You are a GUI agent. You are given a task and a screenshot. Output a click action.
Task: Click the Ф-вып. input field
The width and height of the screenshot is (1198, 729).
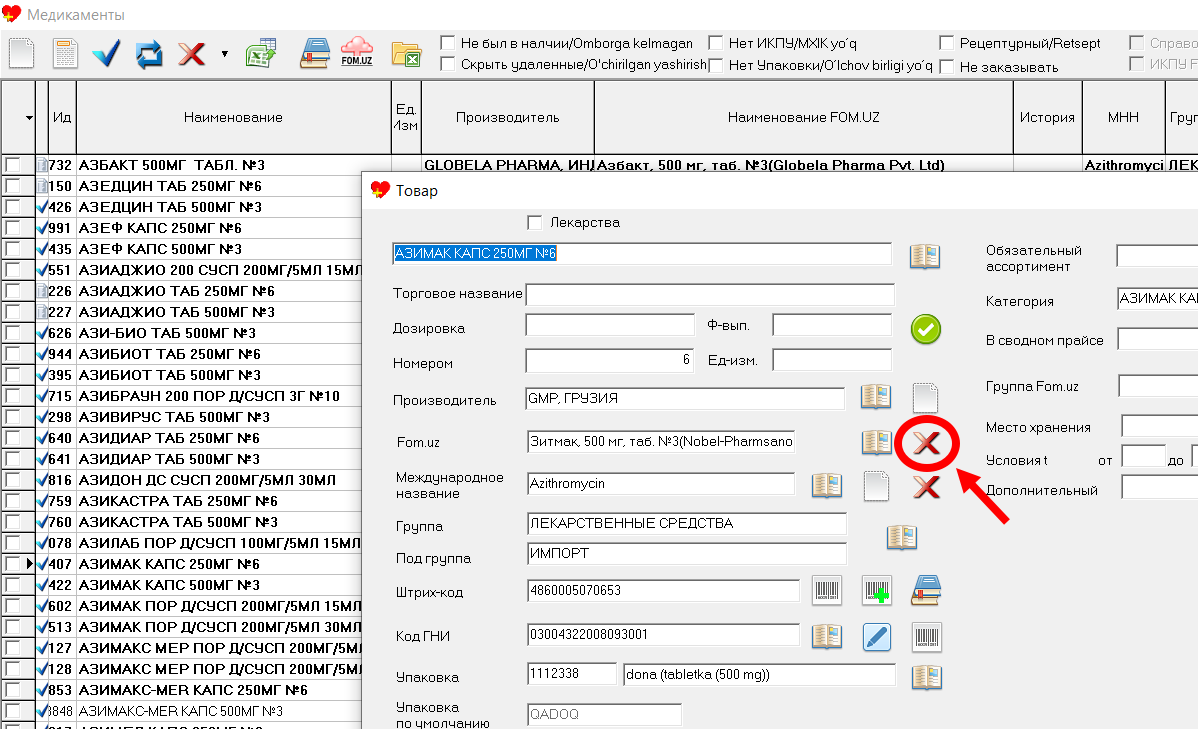(832, 326)
